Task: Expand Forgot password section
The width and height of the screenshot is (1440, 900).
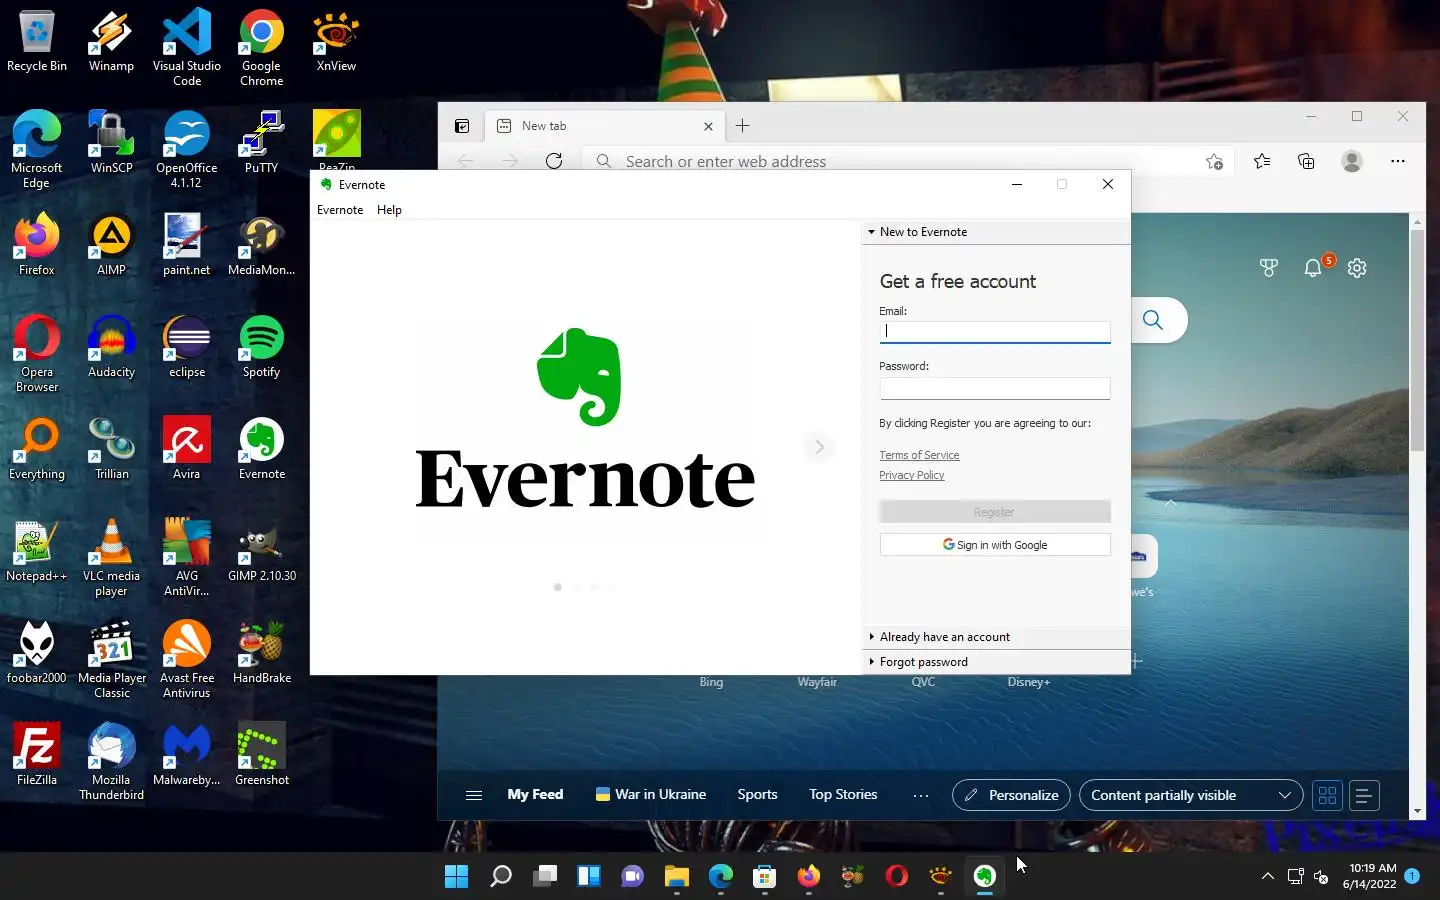Action: coord(996,662)
